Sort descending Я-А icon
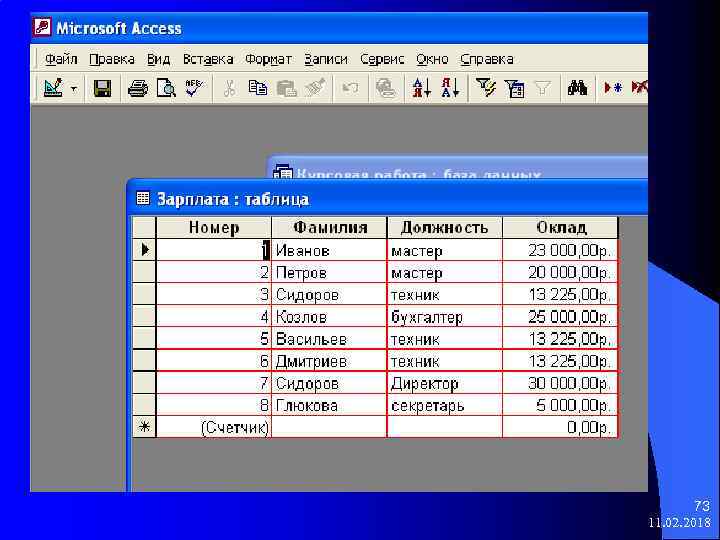This screenshot has height=540, width=720. tap(450, 88)
